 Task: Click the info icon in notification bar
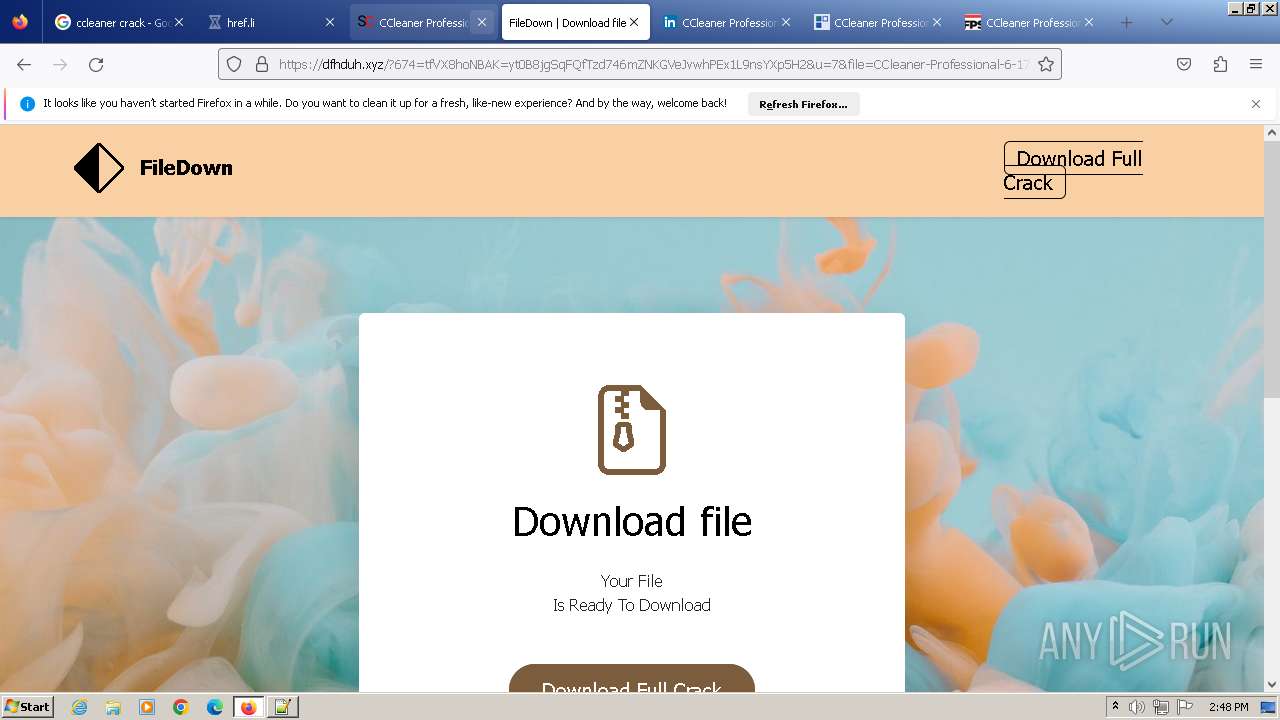[x=27, y=104]
